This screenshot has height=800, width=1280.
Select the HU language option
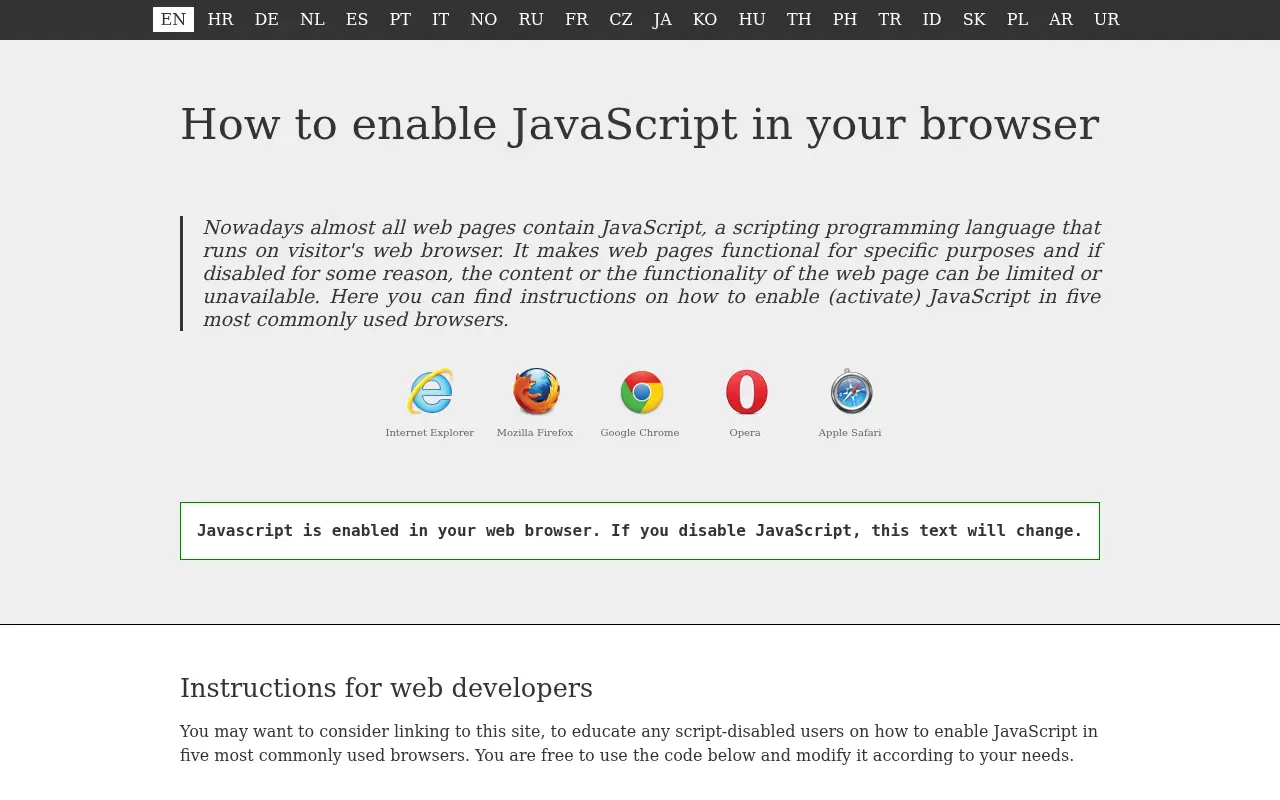(751, 19)
